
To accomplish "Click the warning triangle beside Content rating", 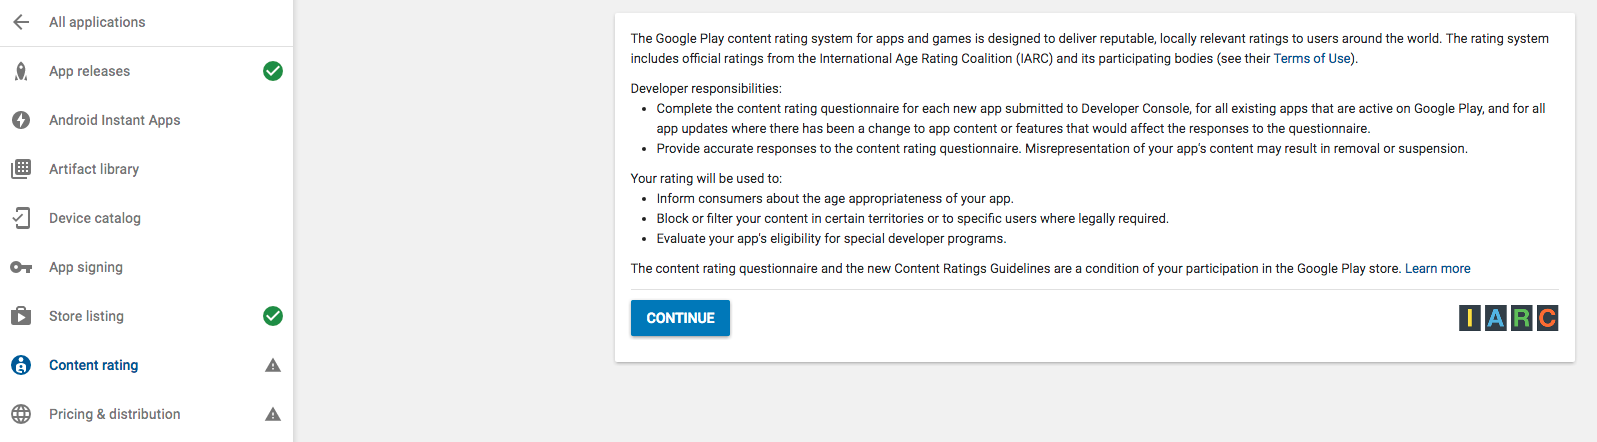I will (273, 366).
